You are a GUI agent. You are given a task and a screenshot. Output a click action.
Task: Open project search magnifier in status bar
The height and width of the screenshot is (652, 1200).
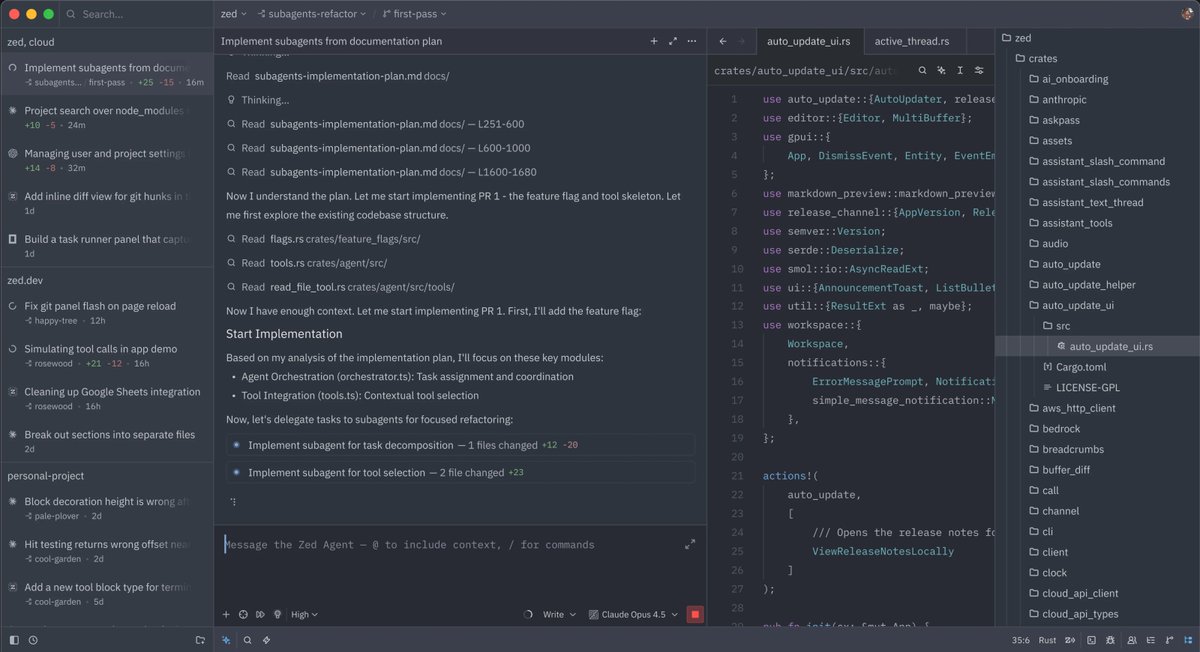tap(247, 640)
